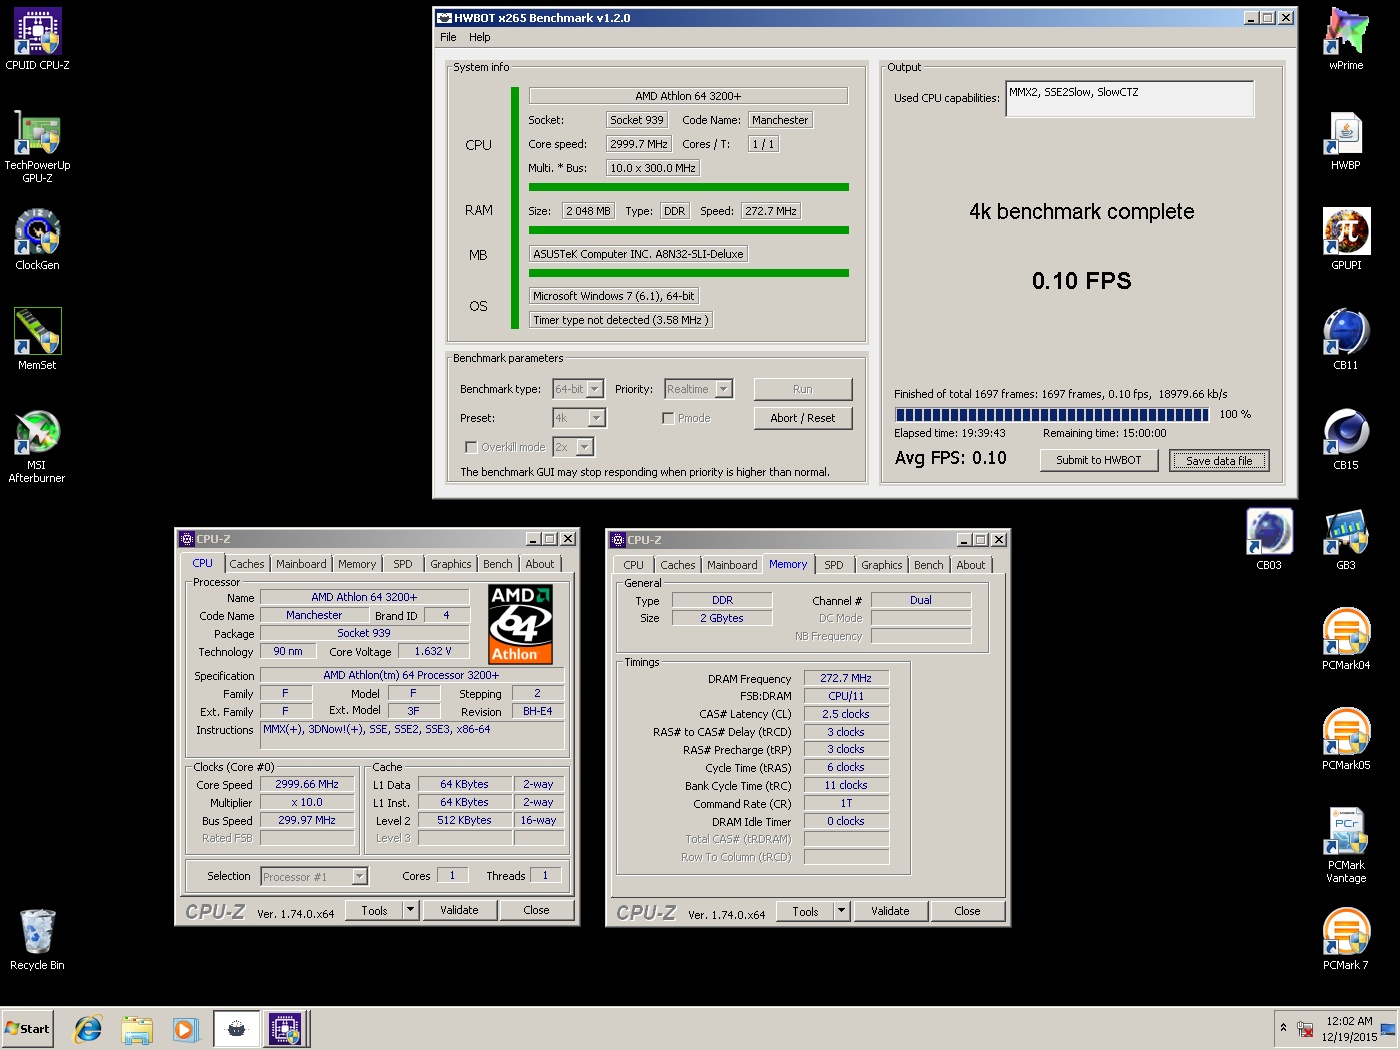
Task: Open Windows Explorer folder on taskbar
Action: 137,1029
